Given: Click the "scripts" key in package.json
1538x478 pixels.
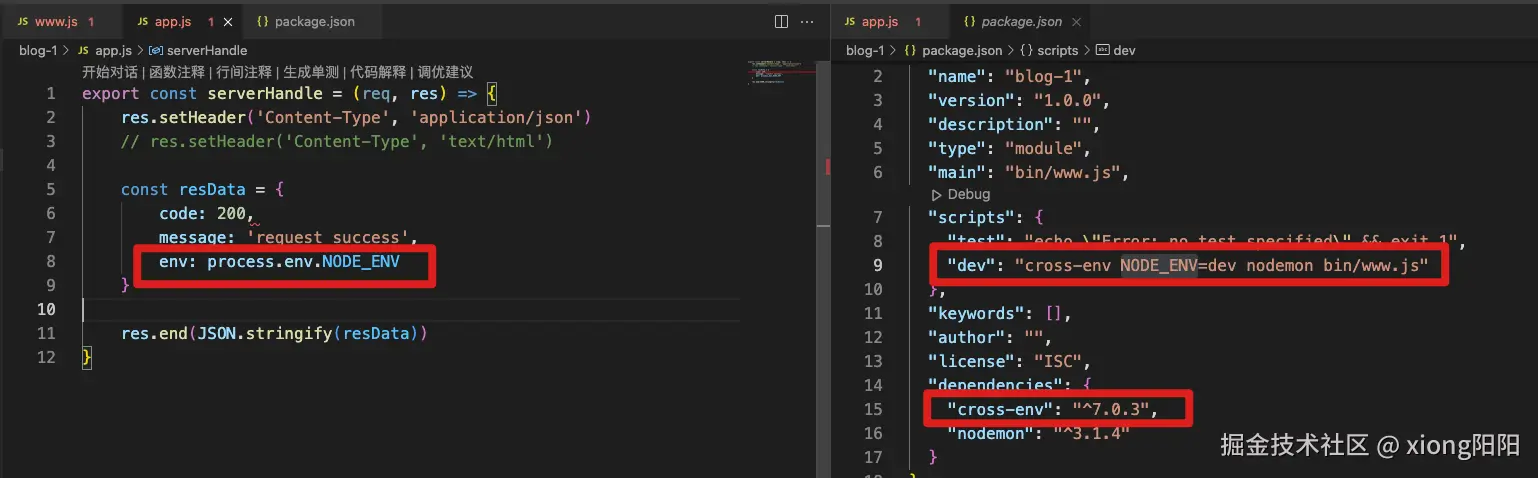Looking at the screenshot, I should coord(970,217).
